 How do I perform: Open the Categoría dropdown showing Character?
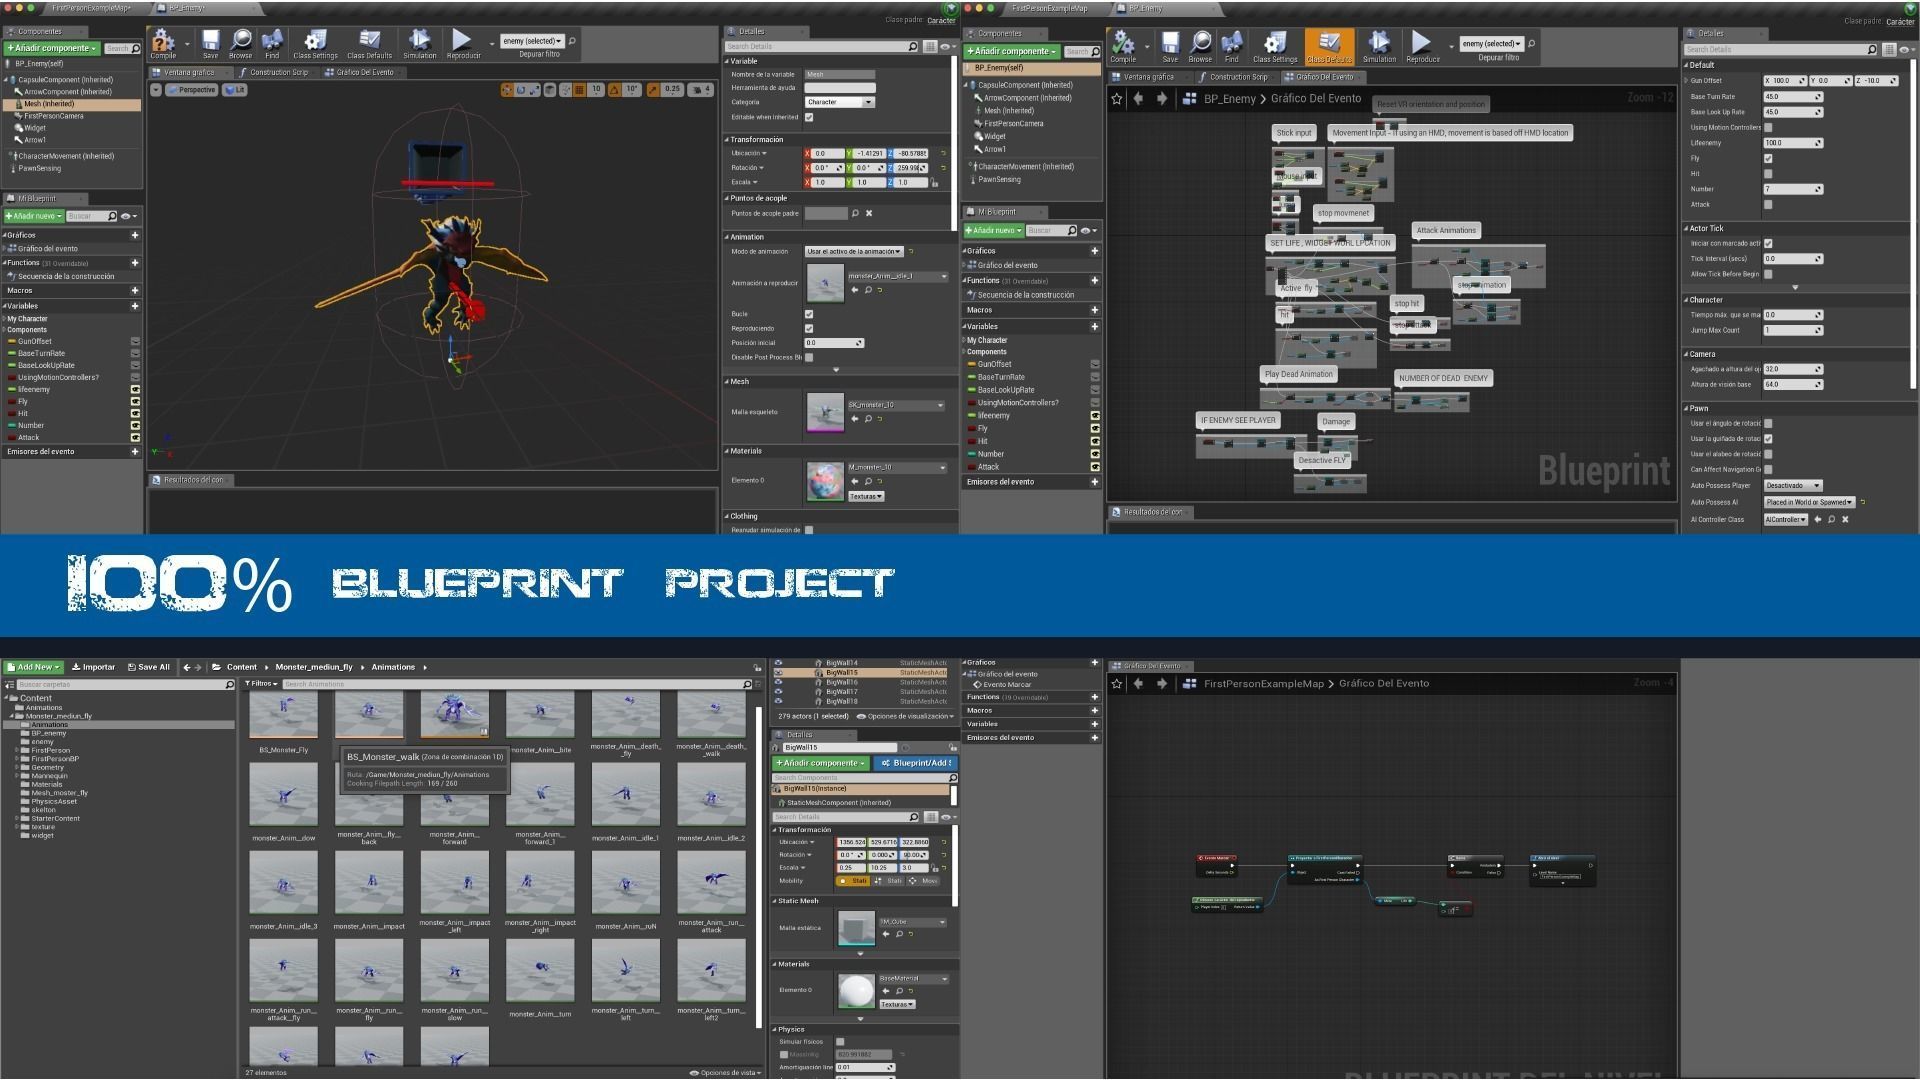click(840, 102)
